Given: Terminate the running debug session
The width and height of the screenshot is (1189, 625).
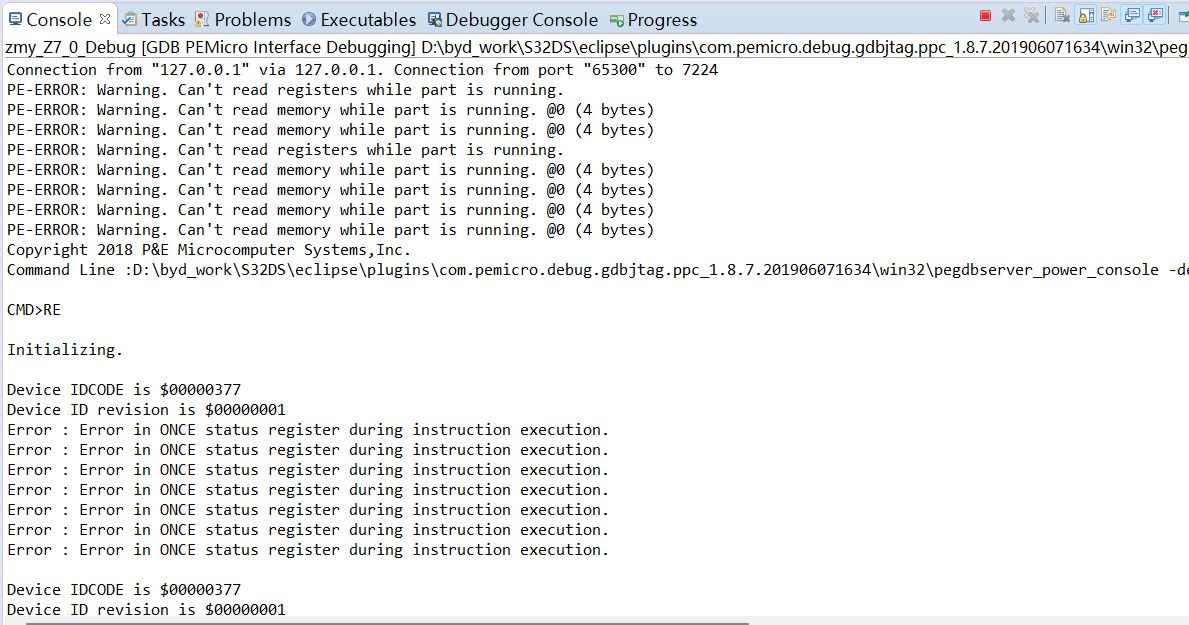Looking at the screenshot, I should click(x=985, y=15).
